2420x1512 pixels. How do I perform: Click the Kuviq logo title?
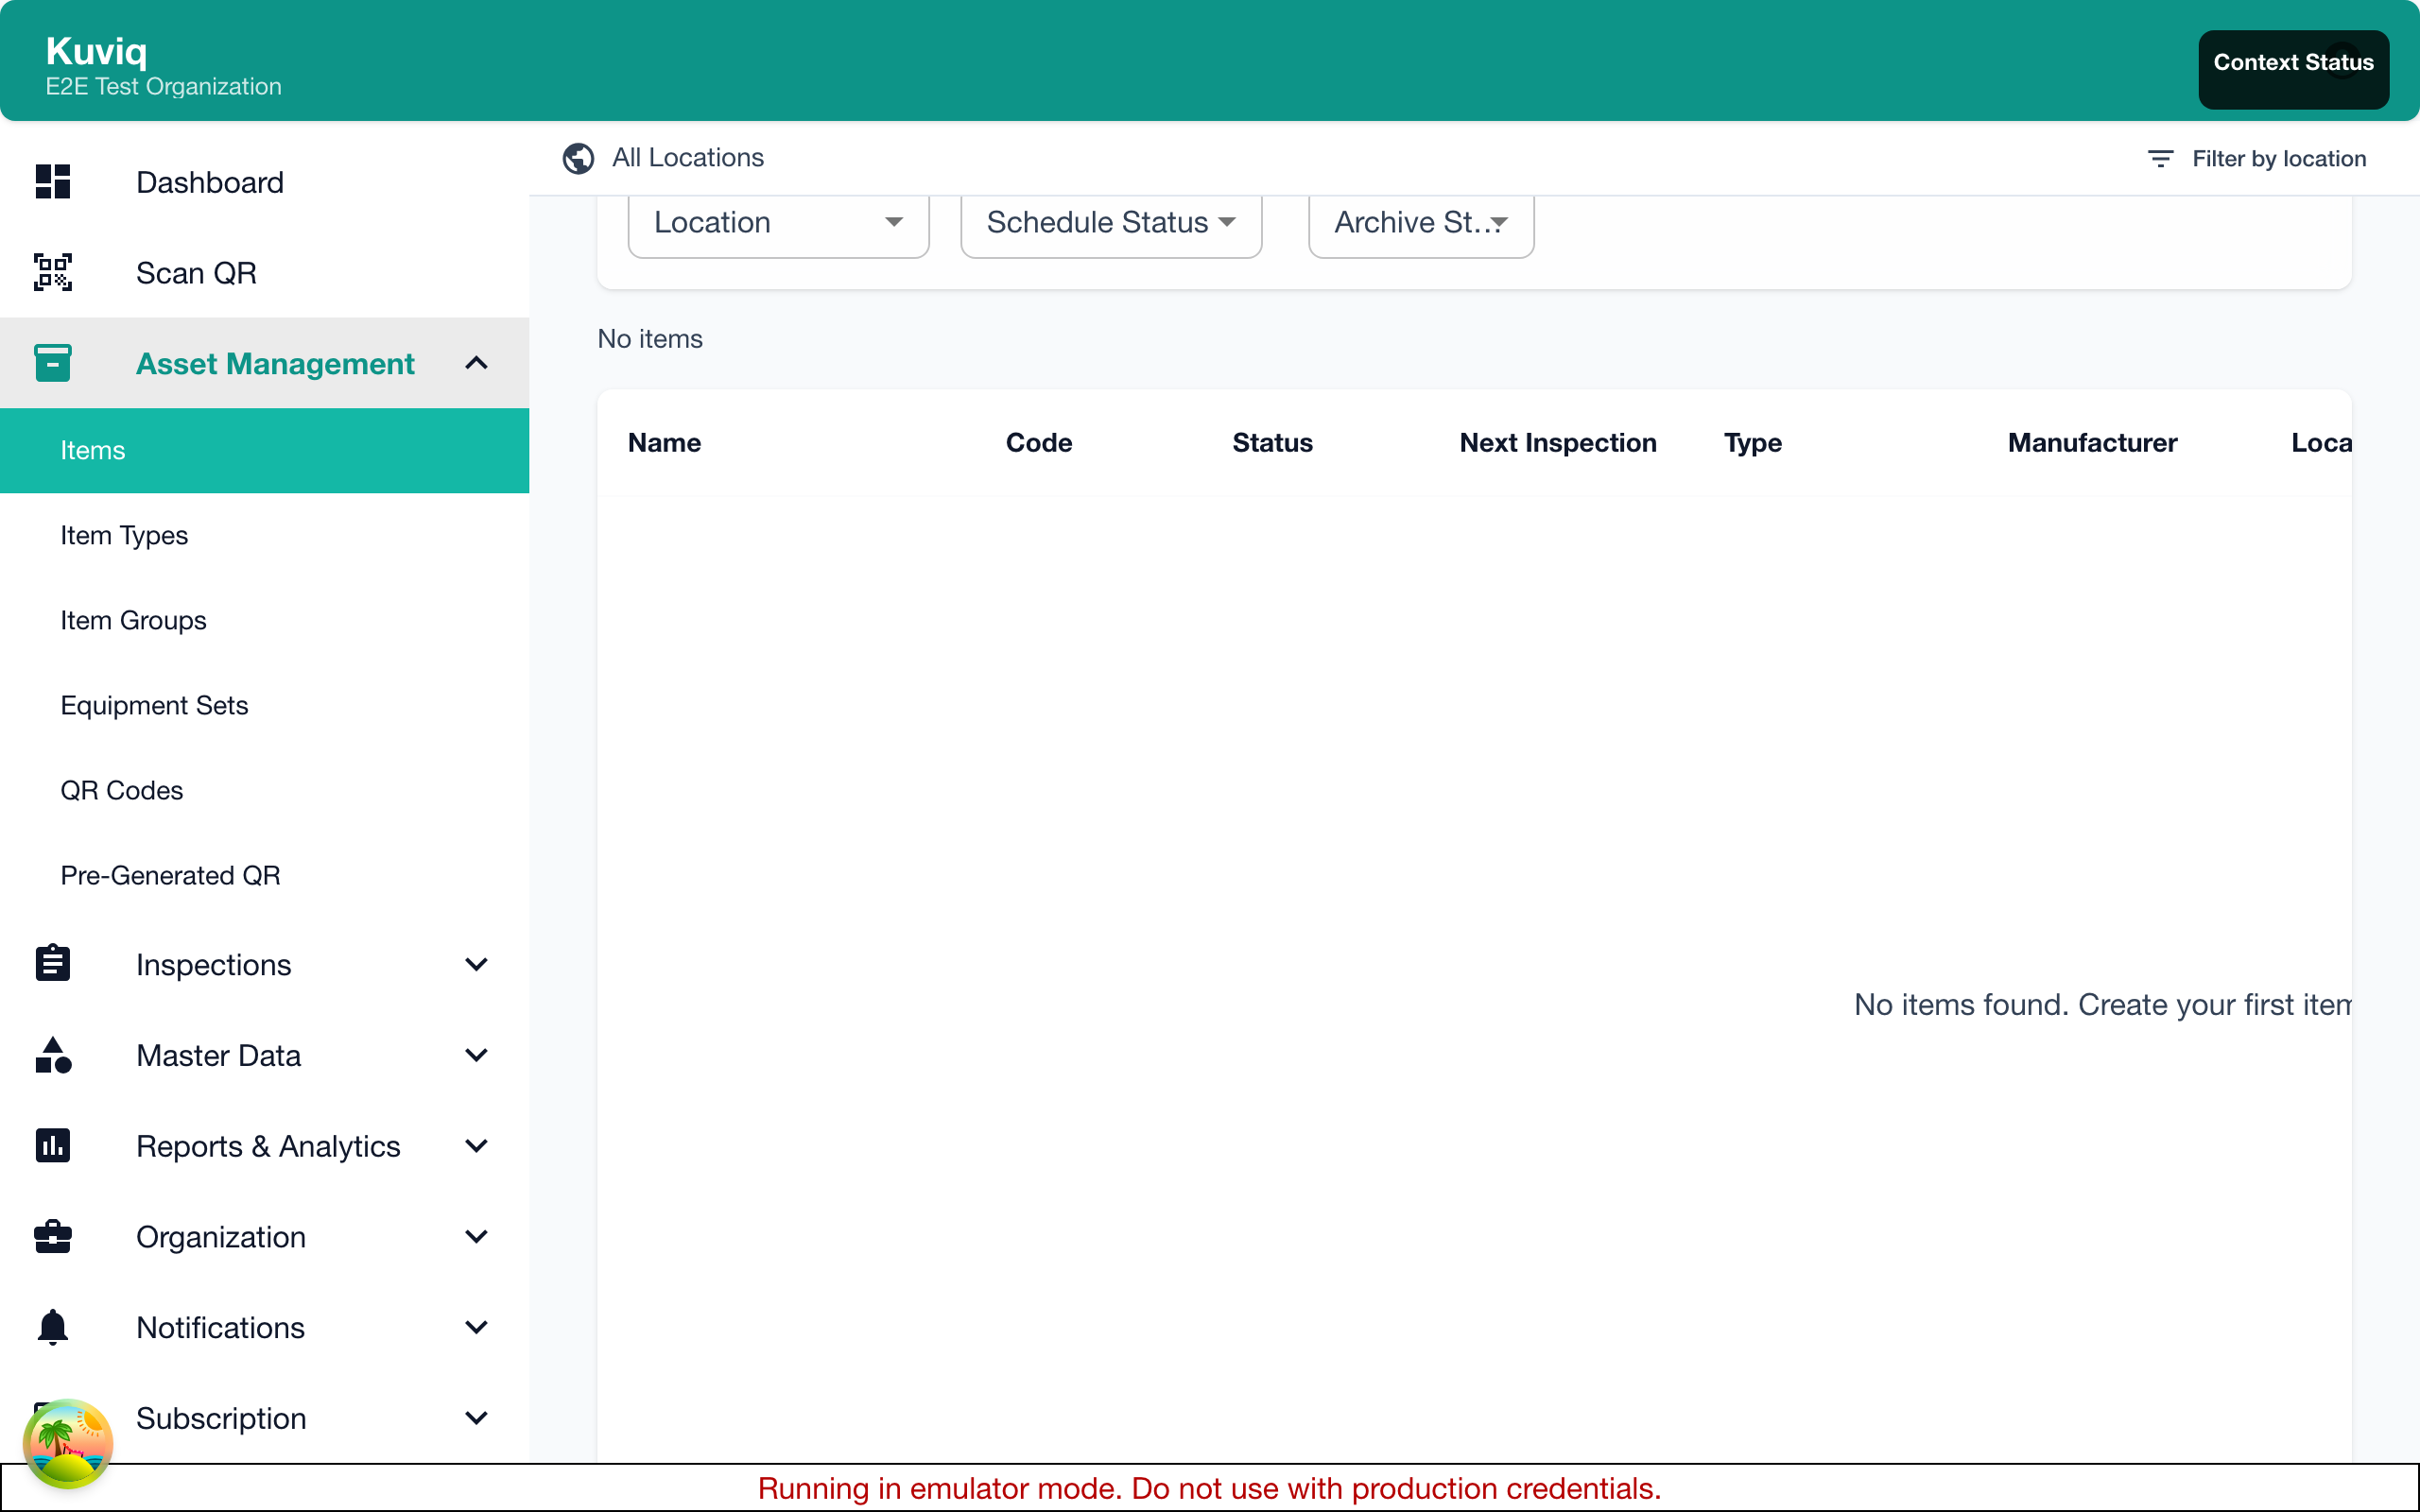tap(96, 50)
